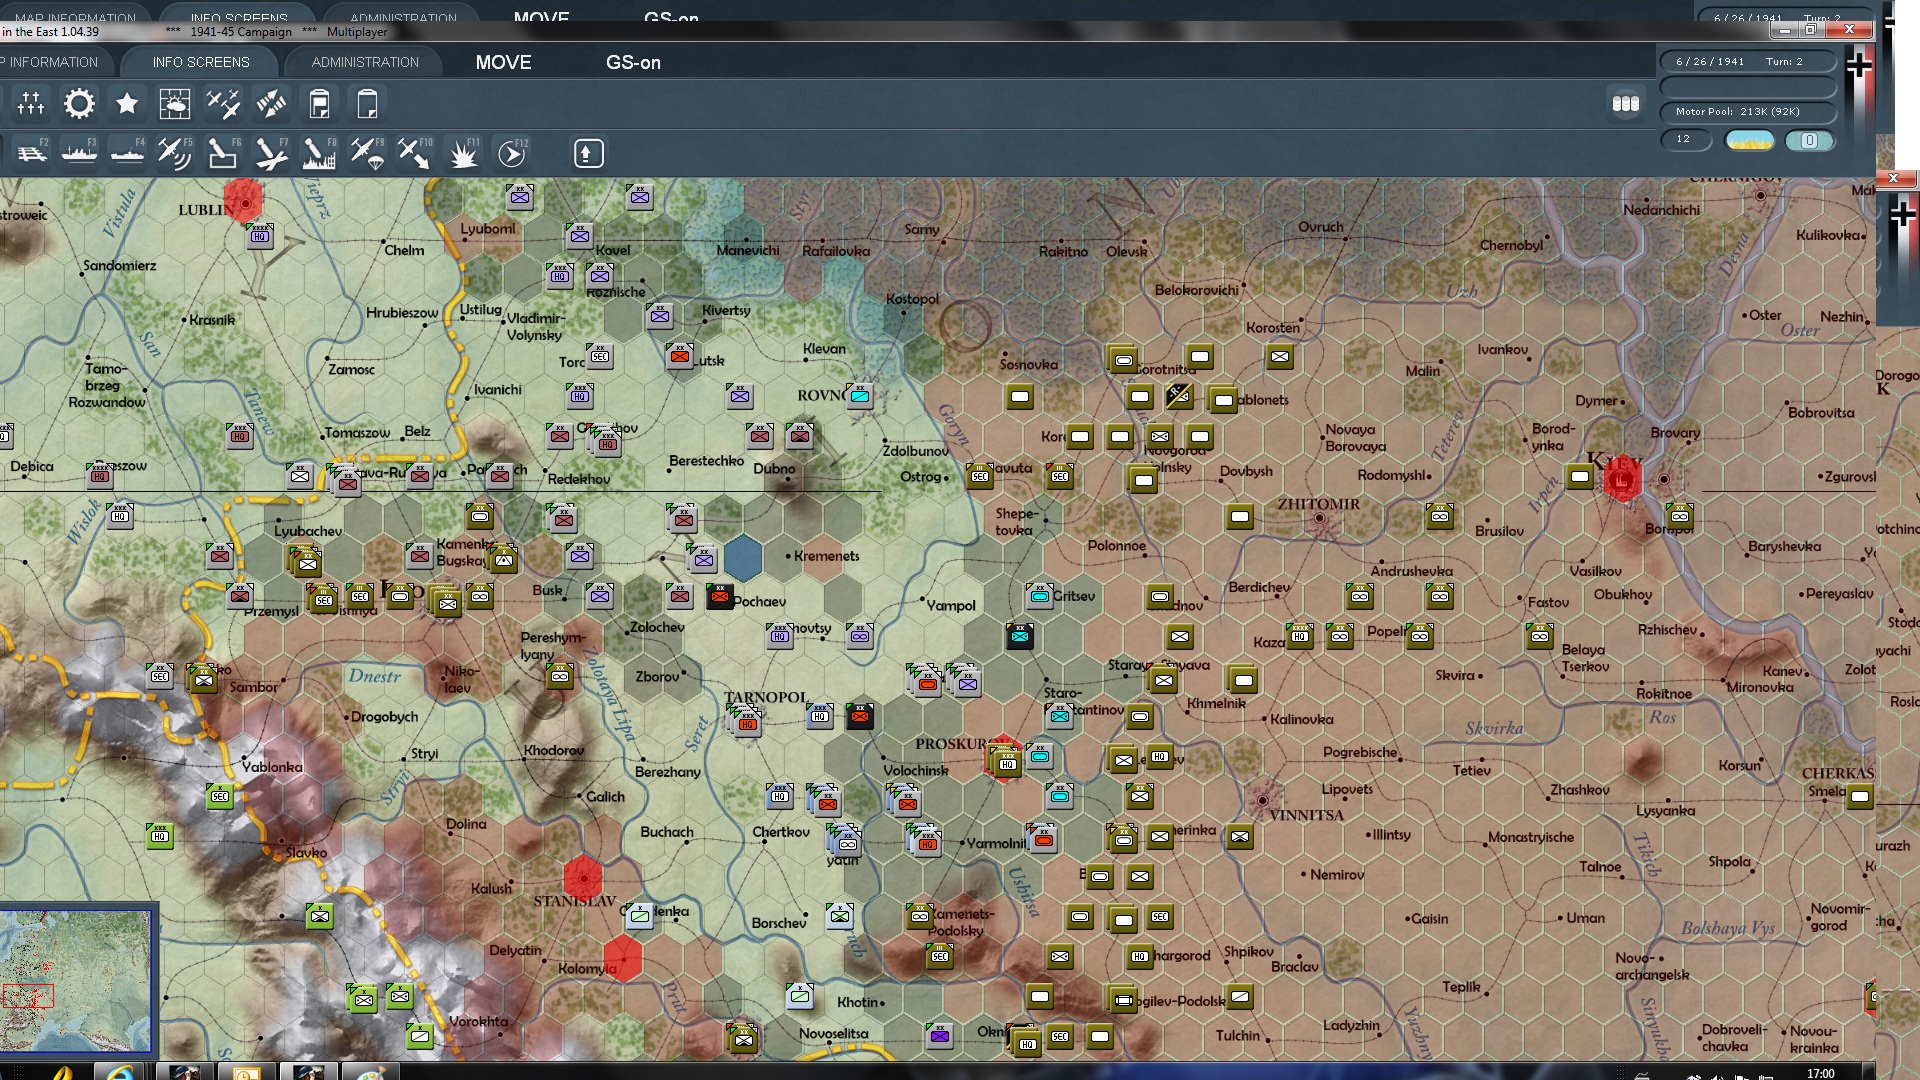Open the weather map grid icon
This screenshot has width=1920, height=1080.
click(x=175, y=103)
